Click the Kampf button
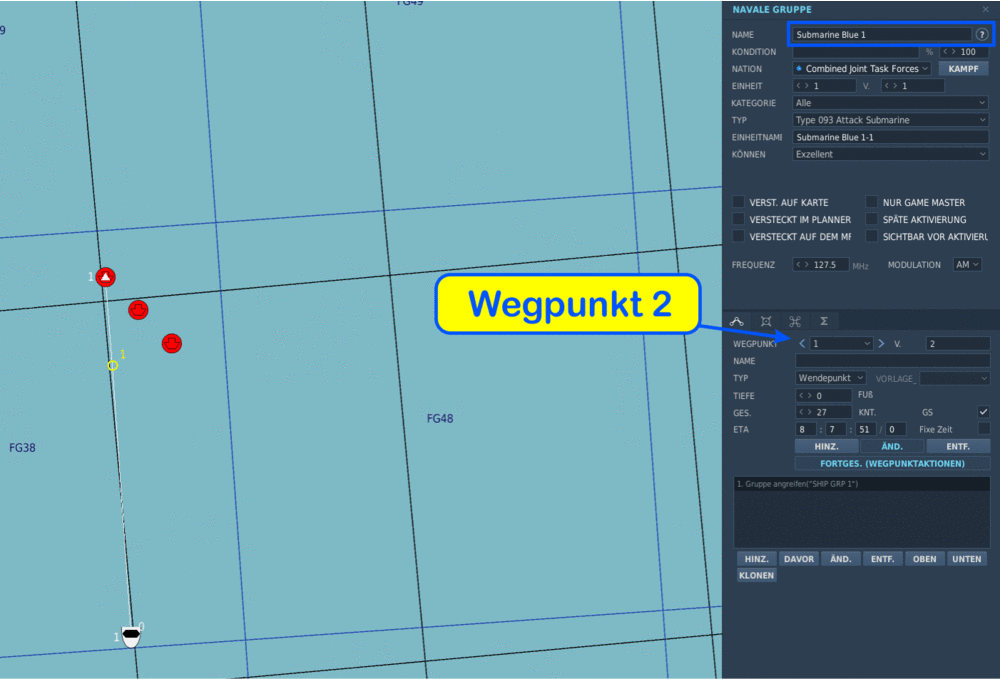 (963, 69)
